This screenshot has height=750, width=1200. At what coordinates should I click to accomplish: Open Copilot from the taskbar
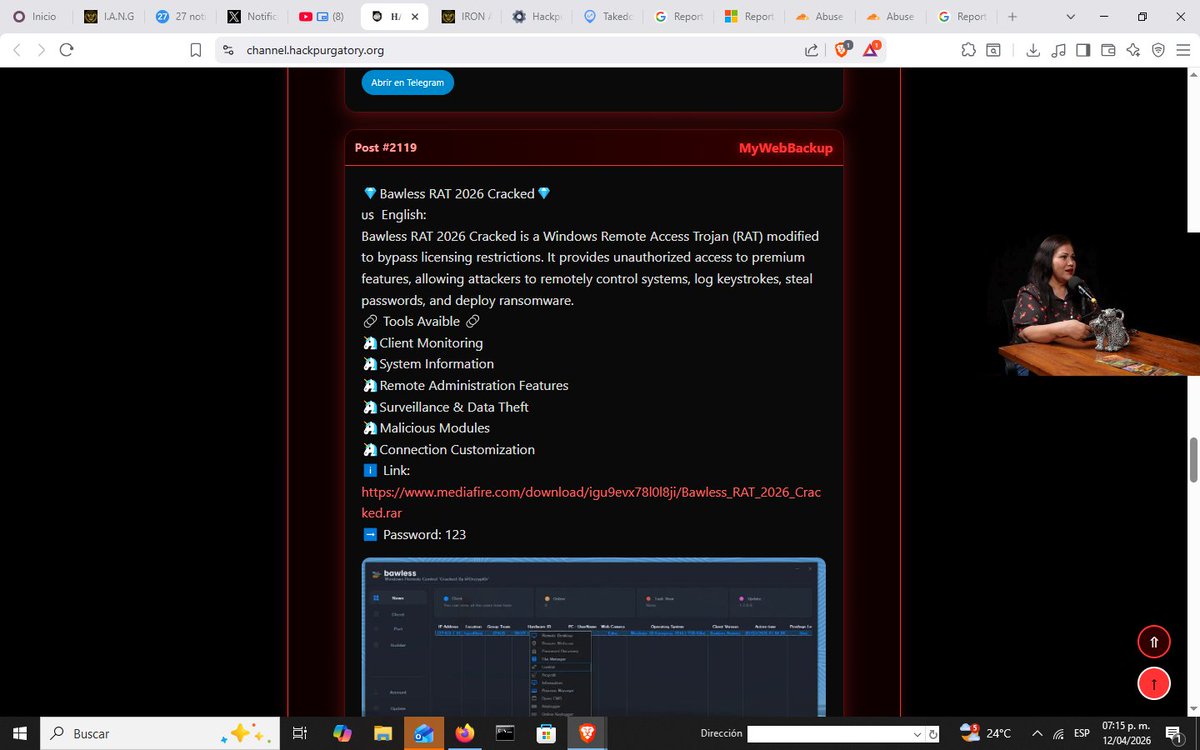(x=342, y=733)
